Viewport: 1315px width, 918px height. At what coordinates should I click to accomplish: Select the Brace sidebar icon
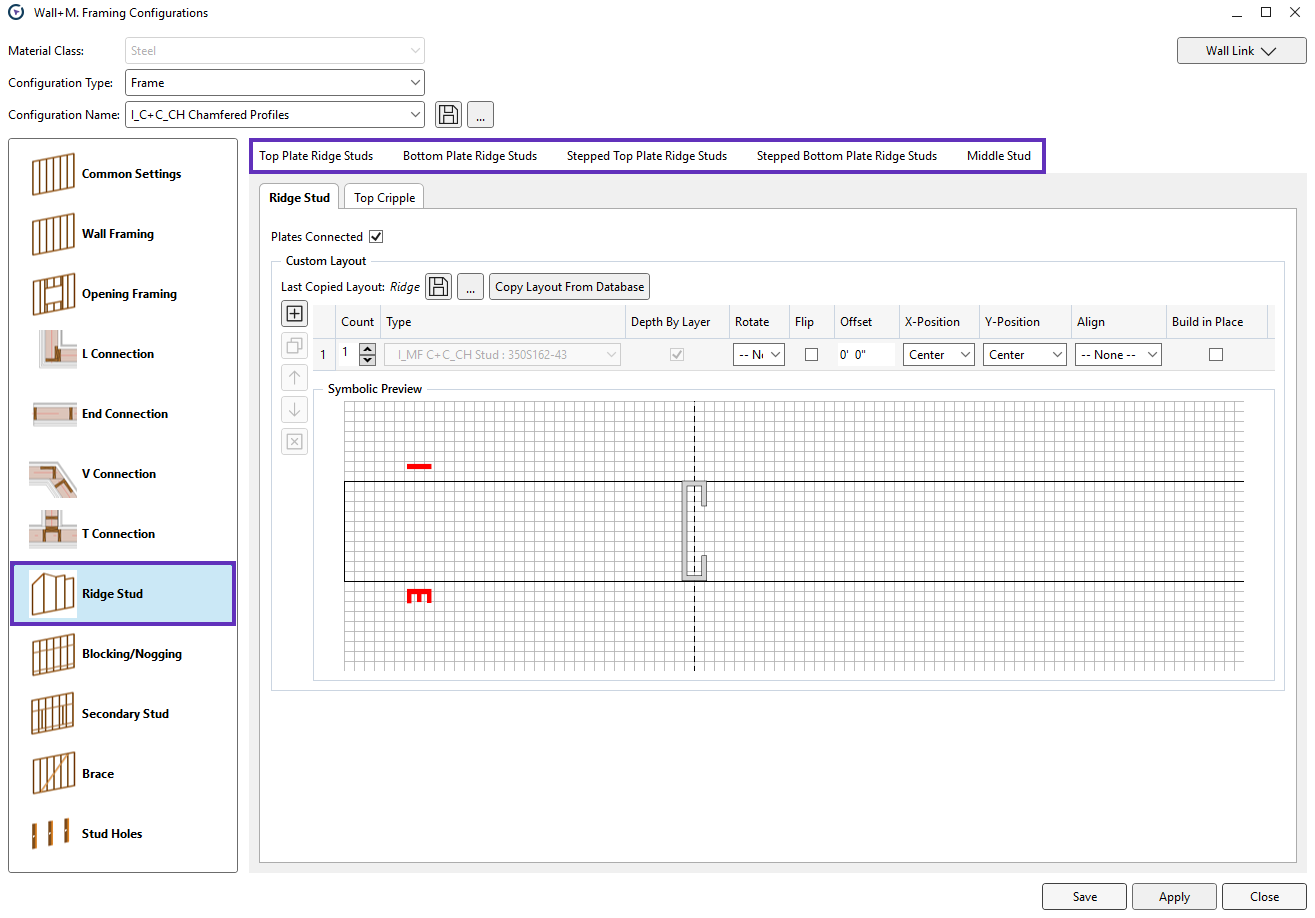click(x=53, y=774)
